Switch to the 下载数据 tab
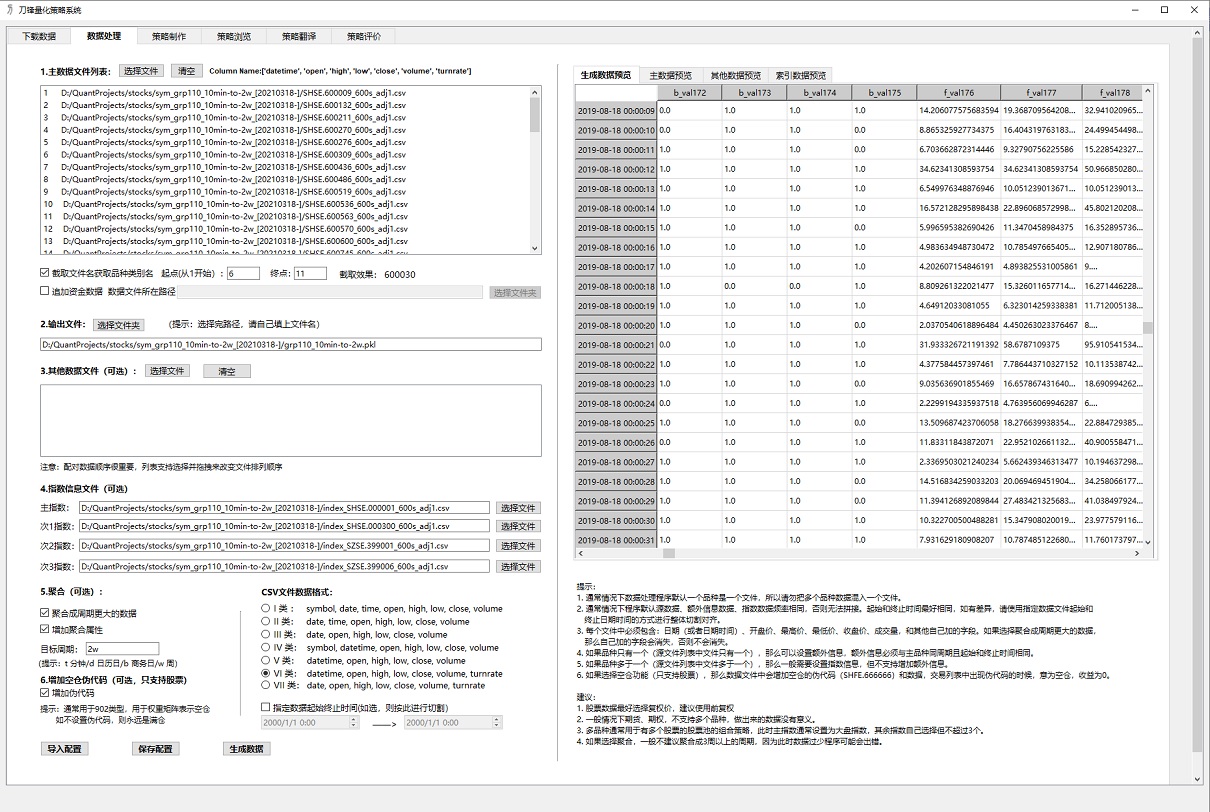 [39, 36]
